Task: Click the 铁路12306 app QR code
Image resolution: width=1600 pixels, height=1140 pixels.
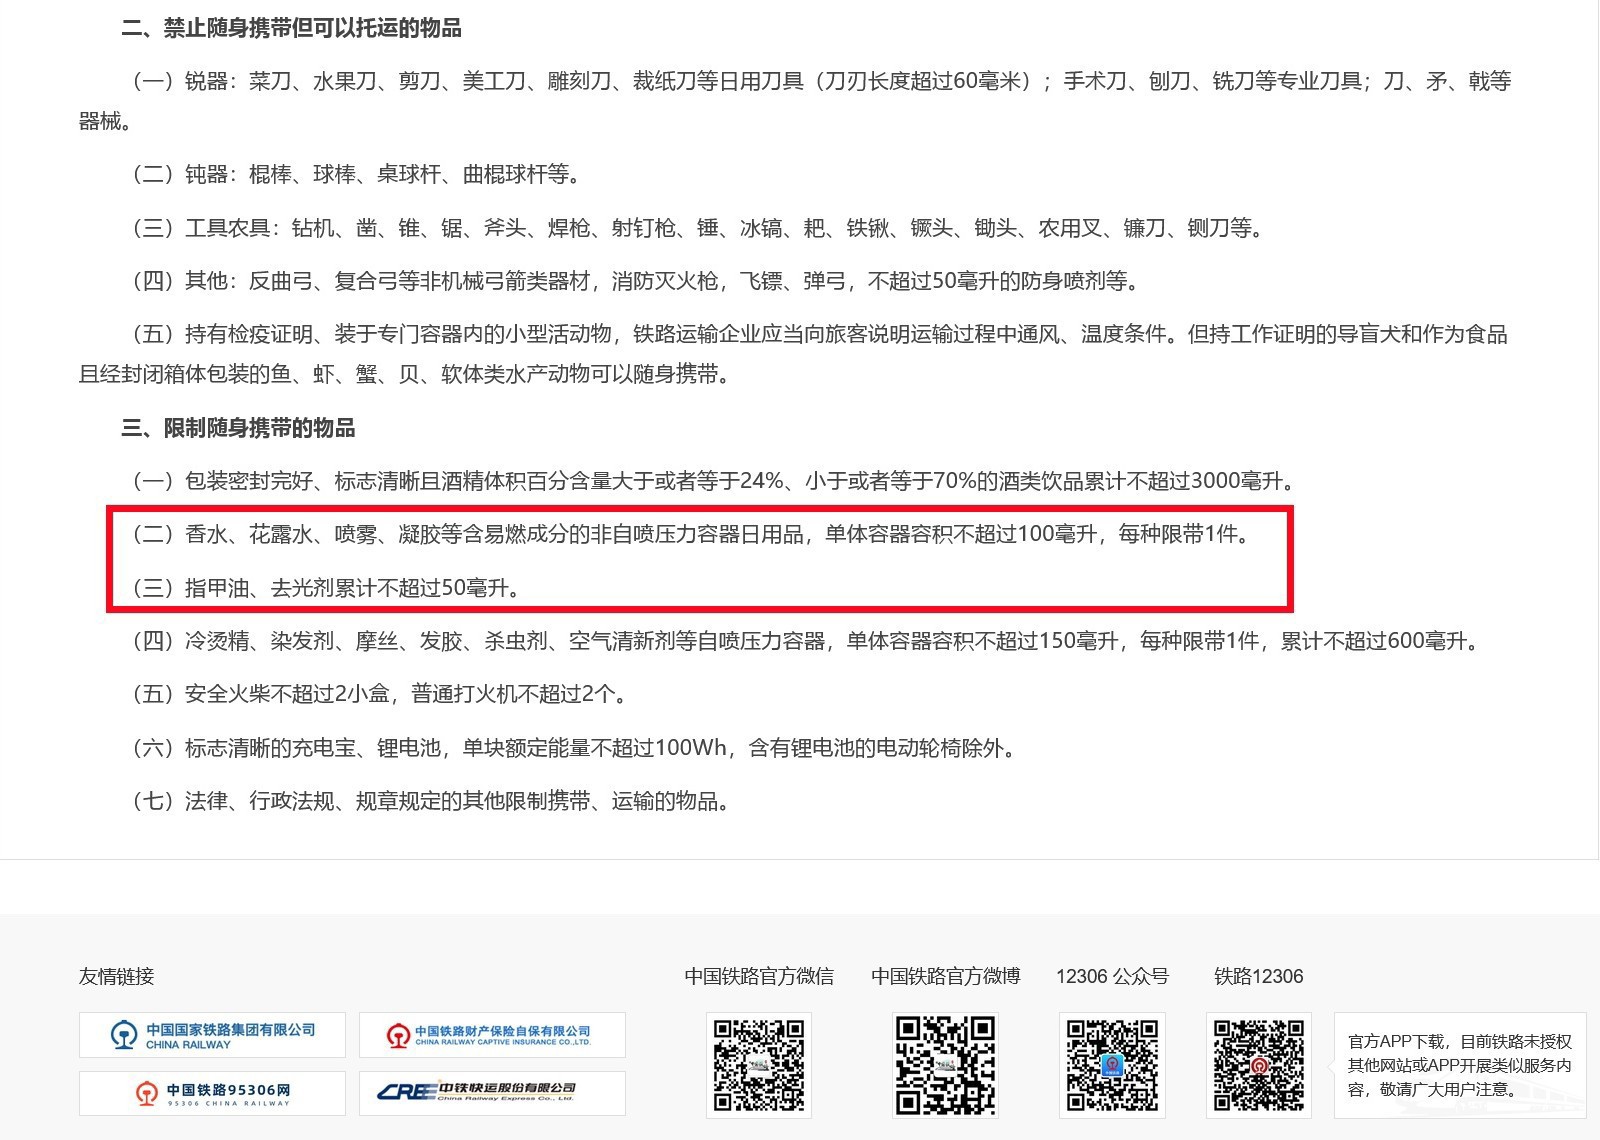Action: [1259, 1065]
